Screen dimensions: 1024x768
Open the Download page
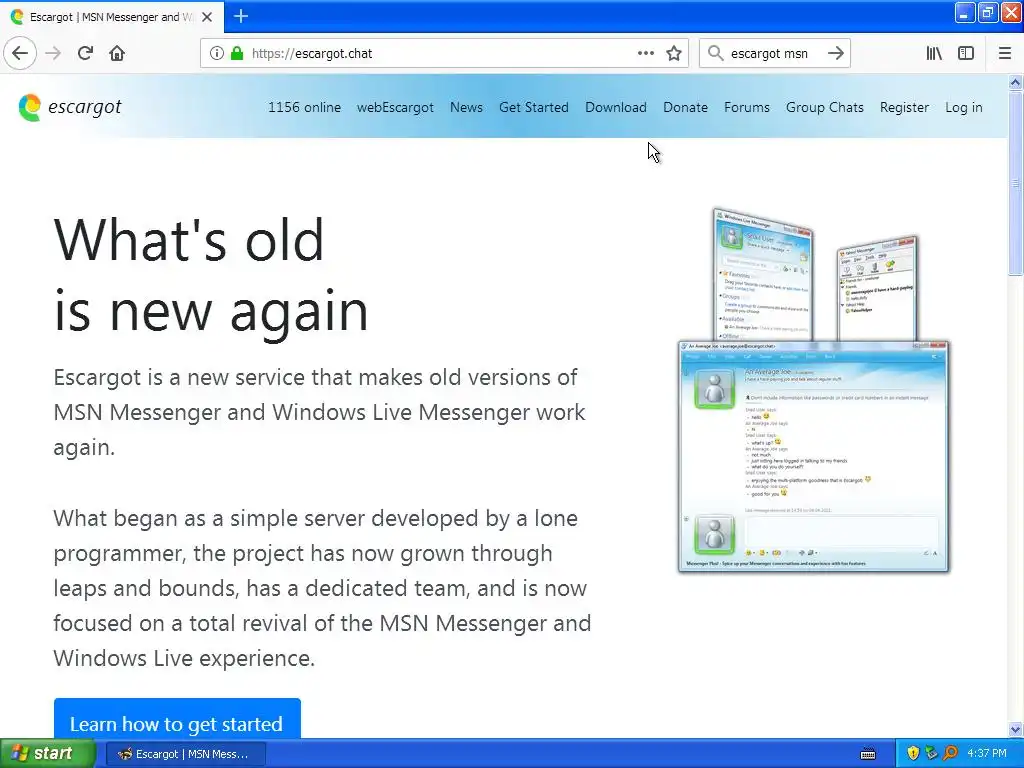616,107
